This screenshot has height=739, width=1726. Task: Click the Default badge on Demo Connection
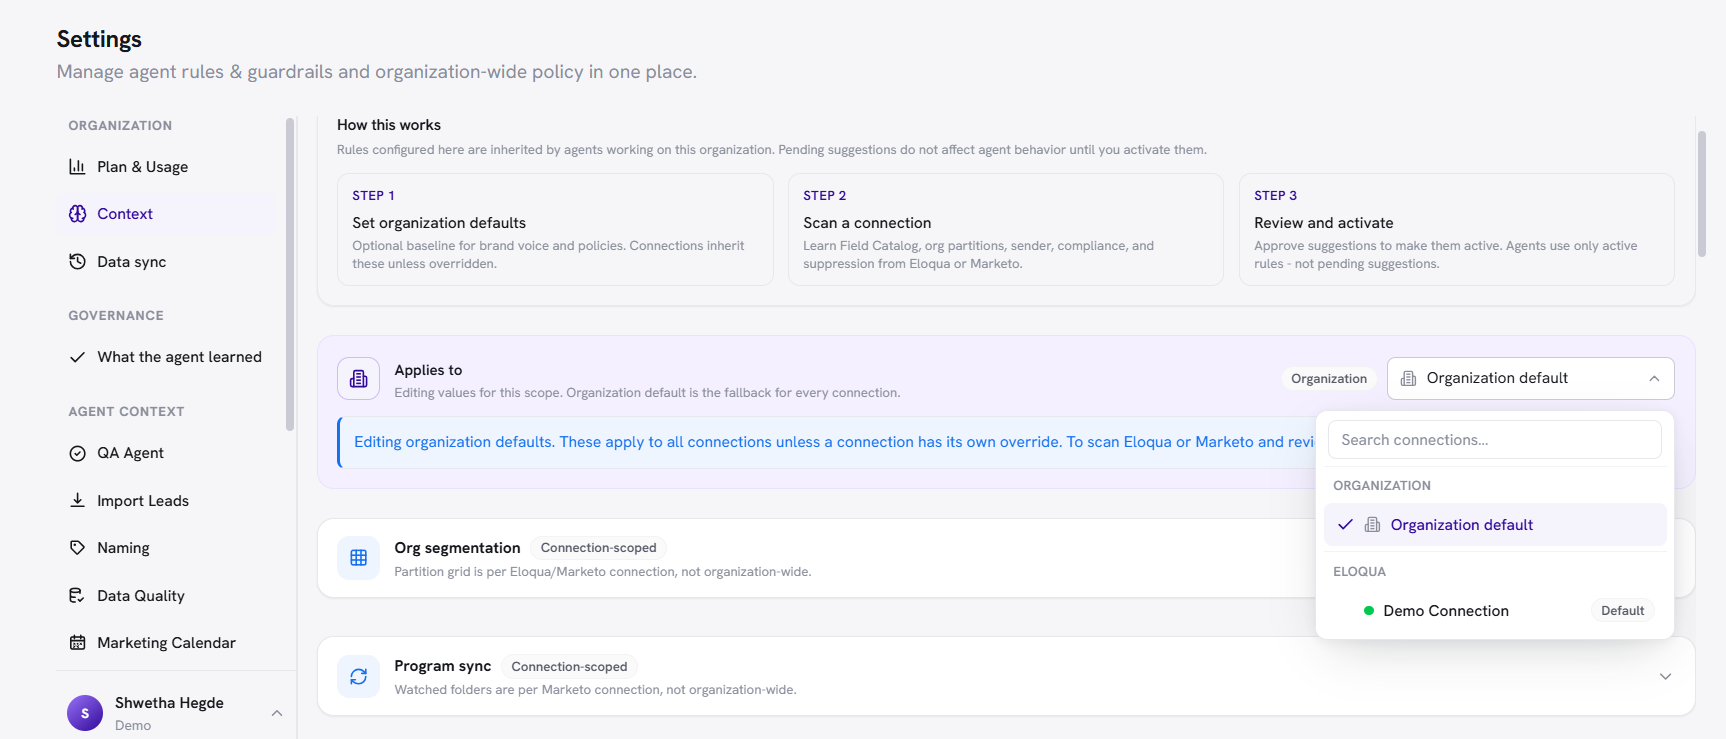click(1622, 611)
